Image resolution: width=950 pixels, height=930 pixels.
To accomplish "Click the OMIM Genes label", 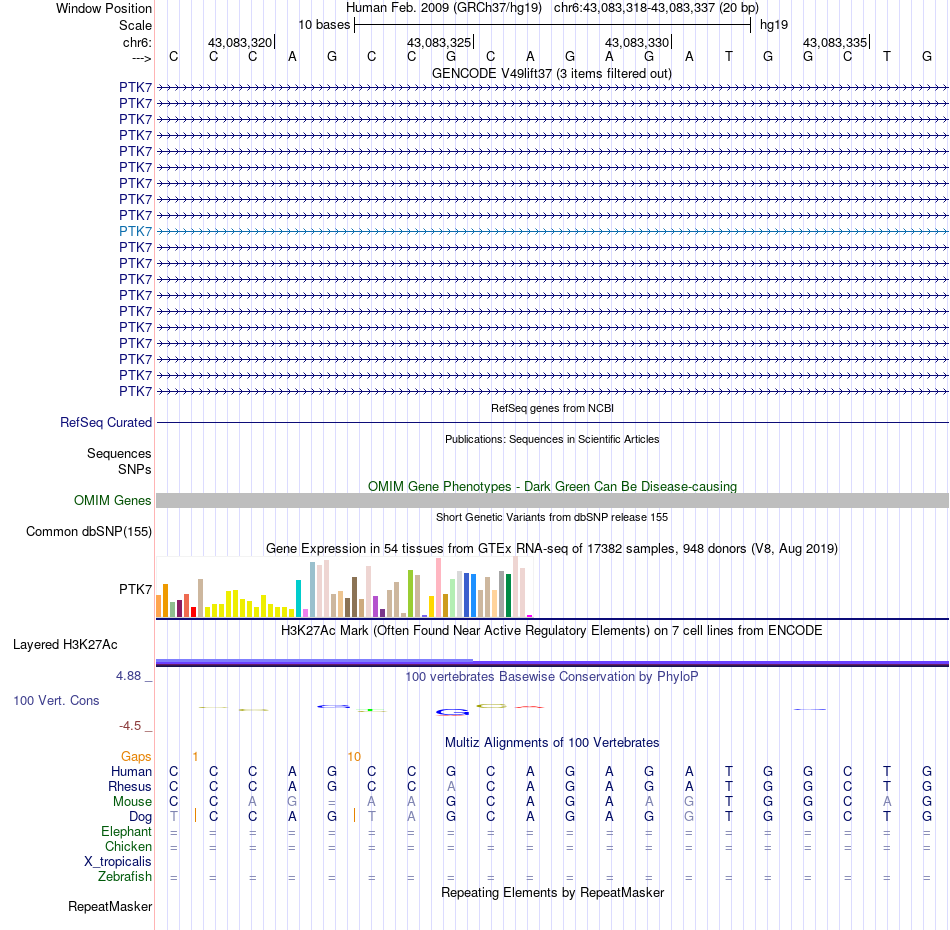I will 112,500.
